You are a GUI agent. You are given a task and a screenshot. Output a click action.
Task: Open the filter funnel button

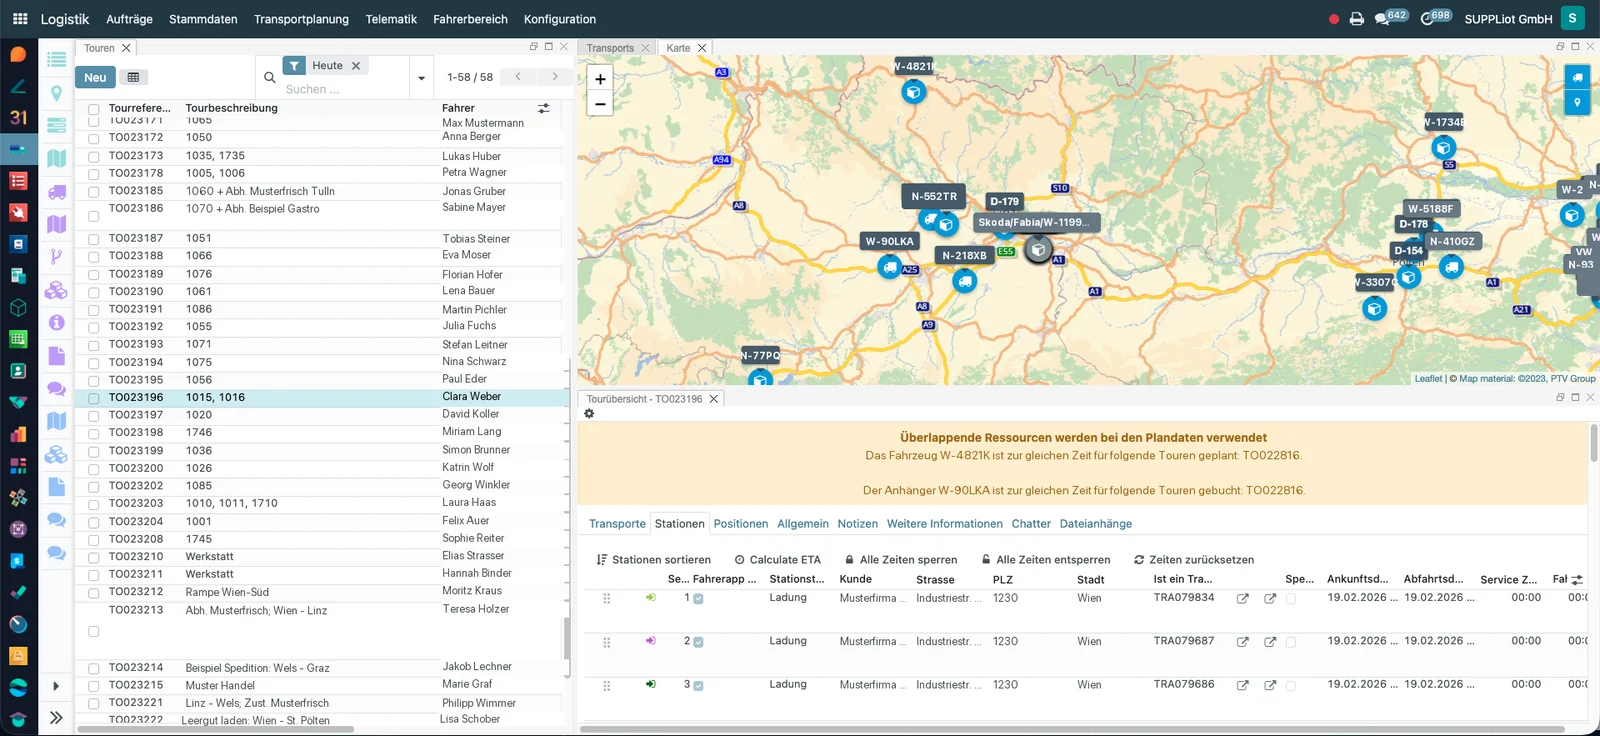click(294, 65)
